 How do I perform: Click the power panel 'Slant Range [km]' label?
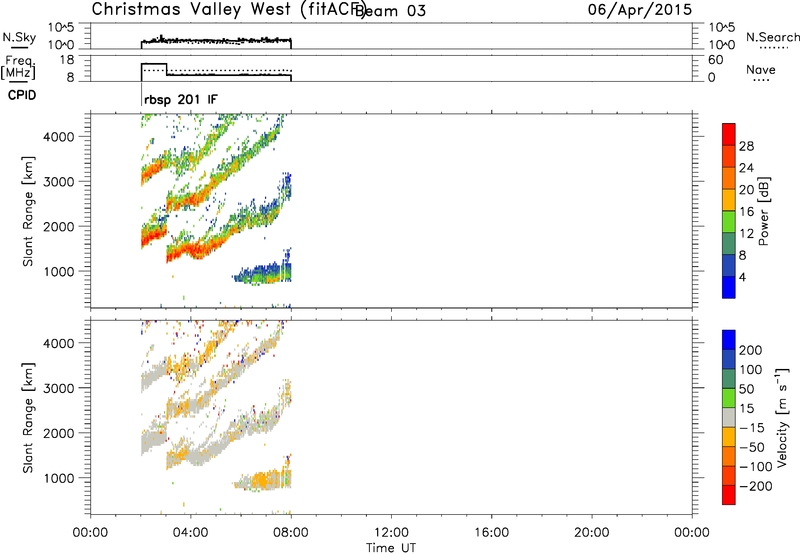(x=28, y=211)
